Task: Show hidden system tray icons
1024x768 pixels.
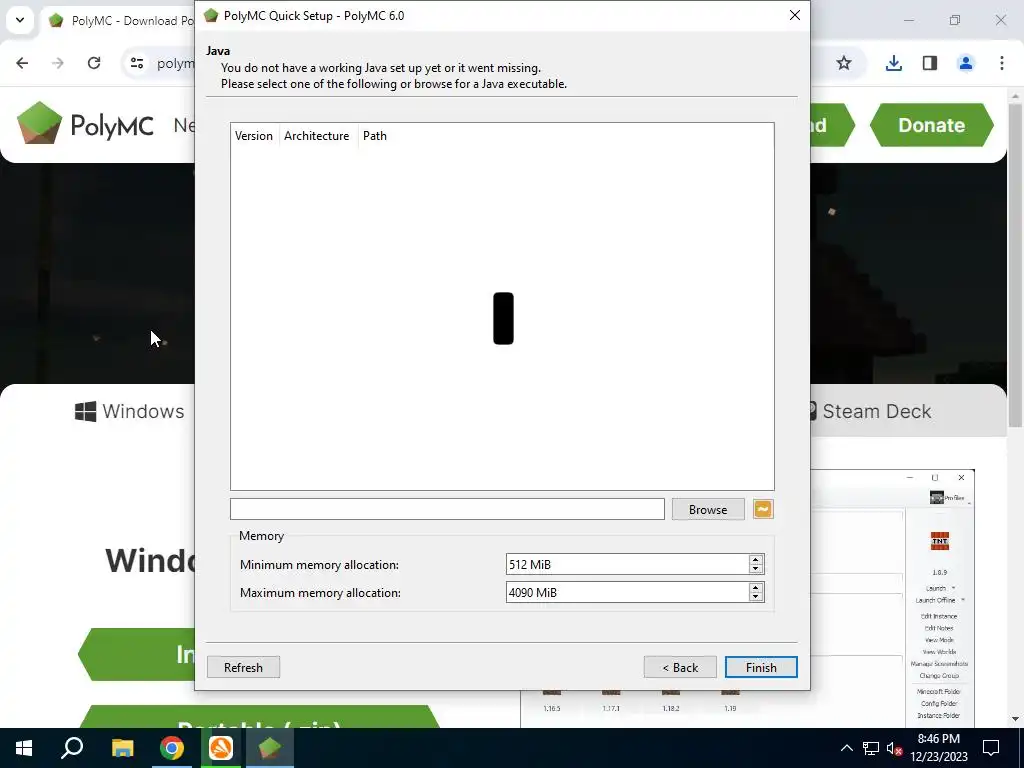Action: point(846,748)
